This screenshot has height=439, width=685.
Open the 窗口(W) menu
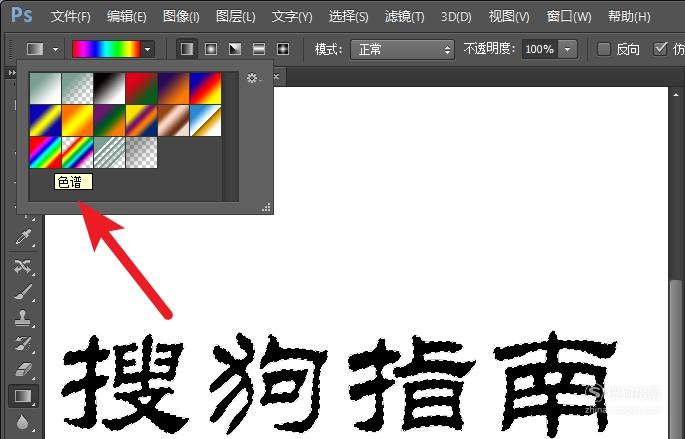[569, 17]
